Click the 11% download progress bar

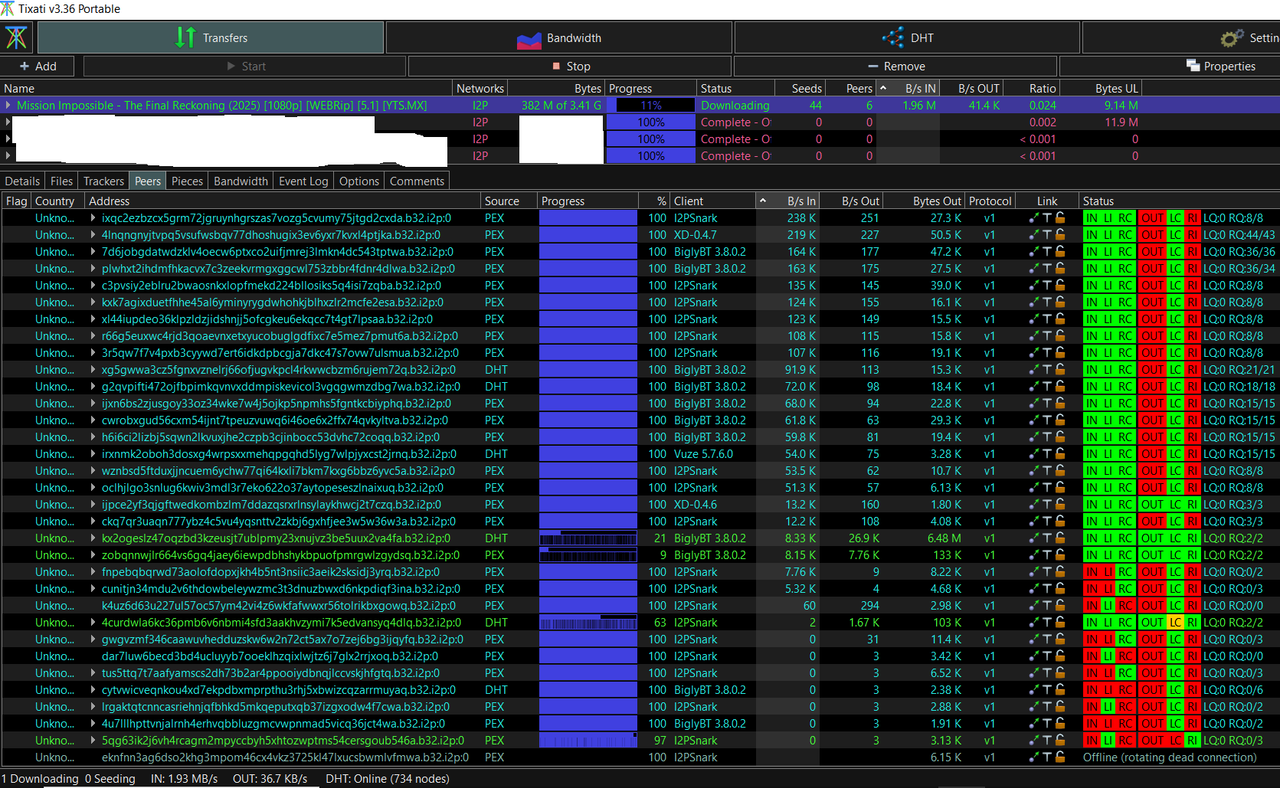[x=653, y=105]
